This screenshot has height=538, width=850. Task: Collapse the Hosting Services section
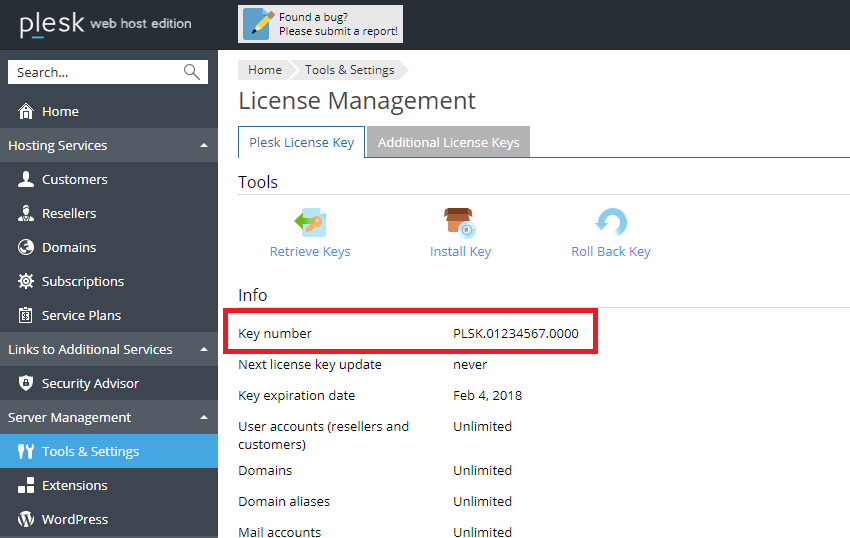(204, 146)
